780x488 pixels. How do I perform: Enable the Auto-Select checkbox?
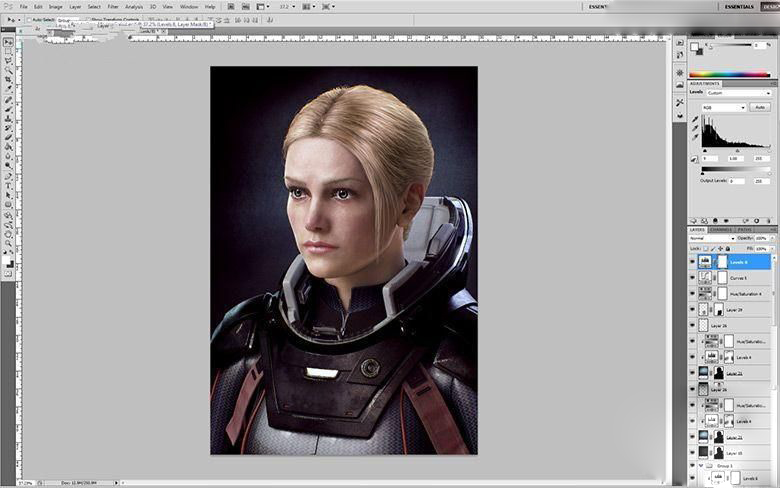click(x=29, y=20)
